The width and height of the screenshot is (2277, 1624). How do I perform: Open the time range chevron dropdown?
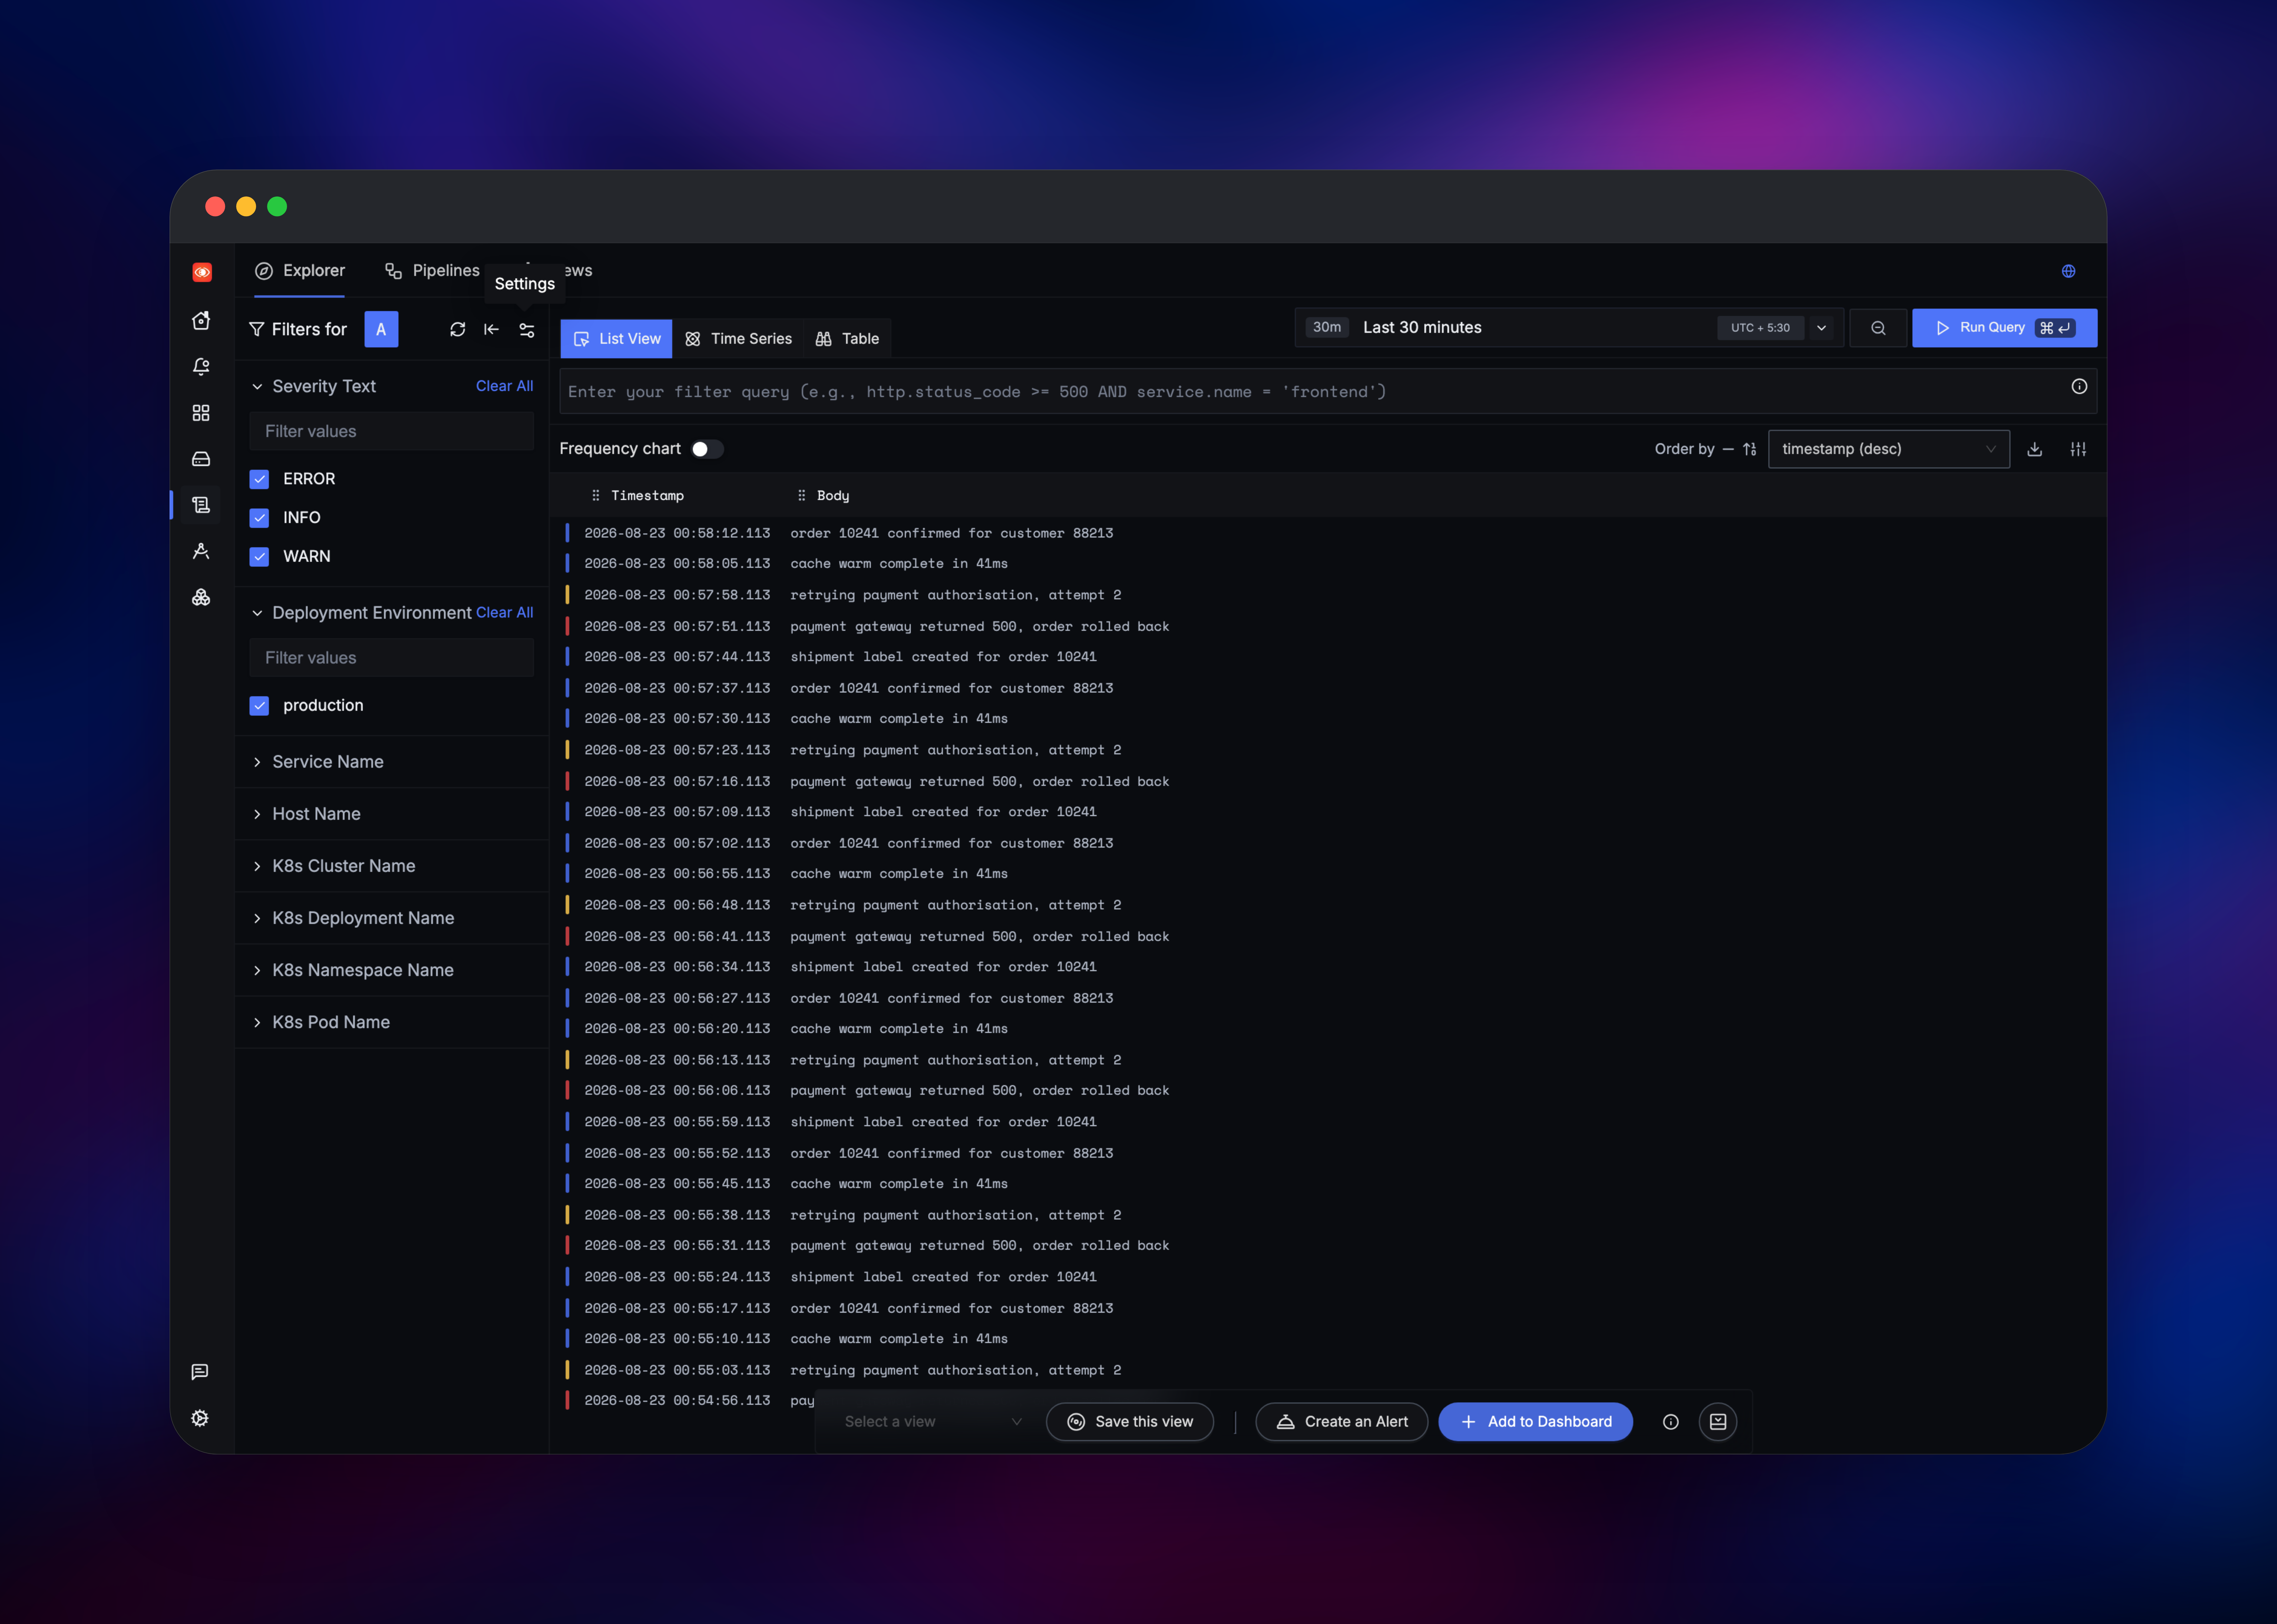pos(1821,328)
